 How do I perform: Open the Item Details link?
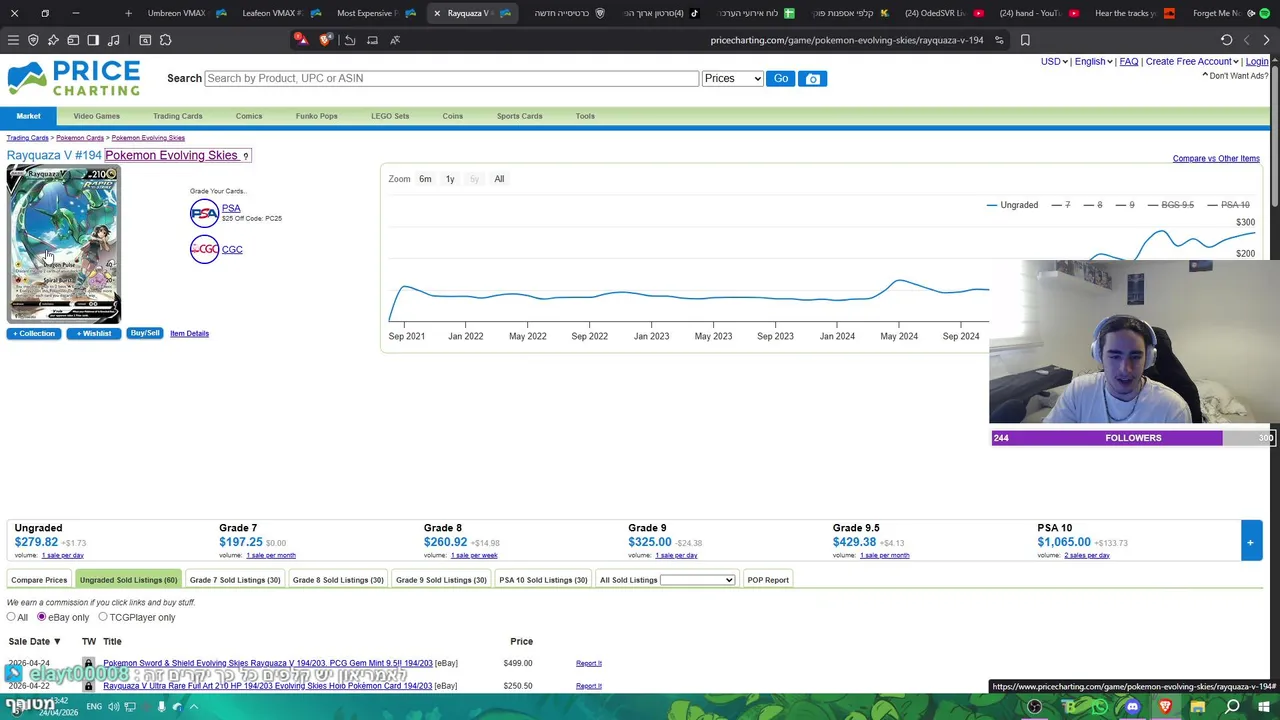(189, 333)
